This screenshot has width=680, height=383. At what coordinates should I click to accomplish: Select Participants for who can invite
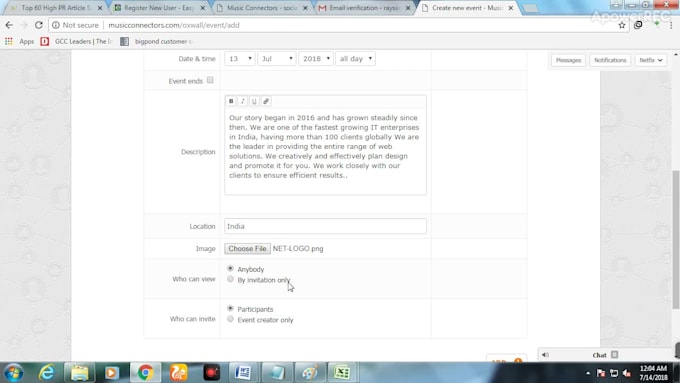click(230, 308)
